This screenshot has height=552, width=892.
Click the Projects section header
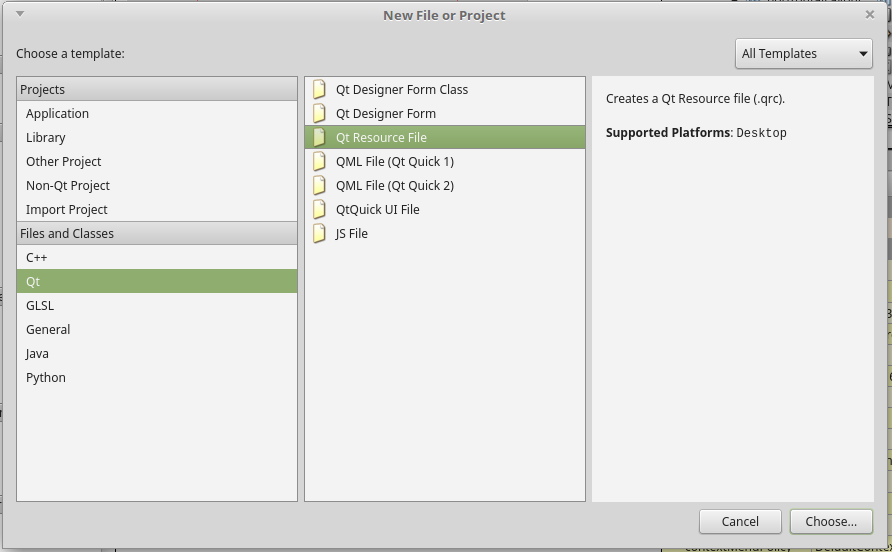(x=157, y=89)
